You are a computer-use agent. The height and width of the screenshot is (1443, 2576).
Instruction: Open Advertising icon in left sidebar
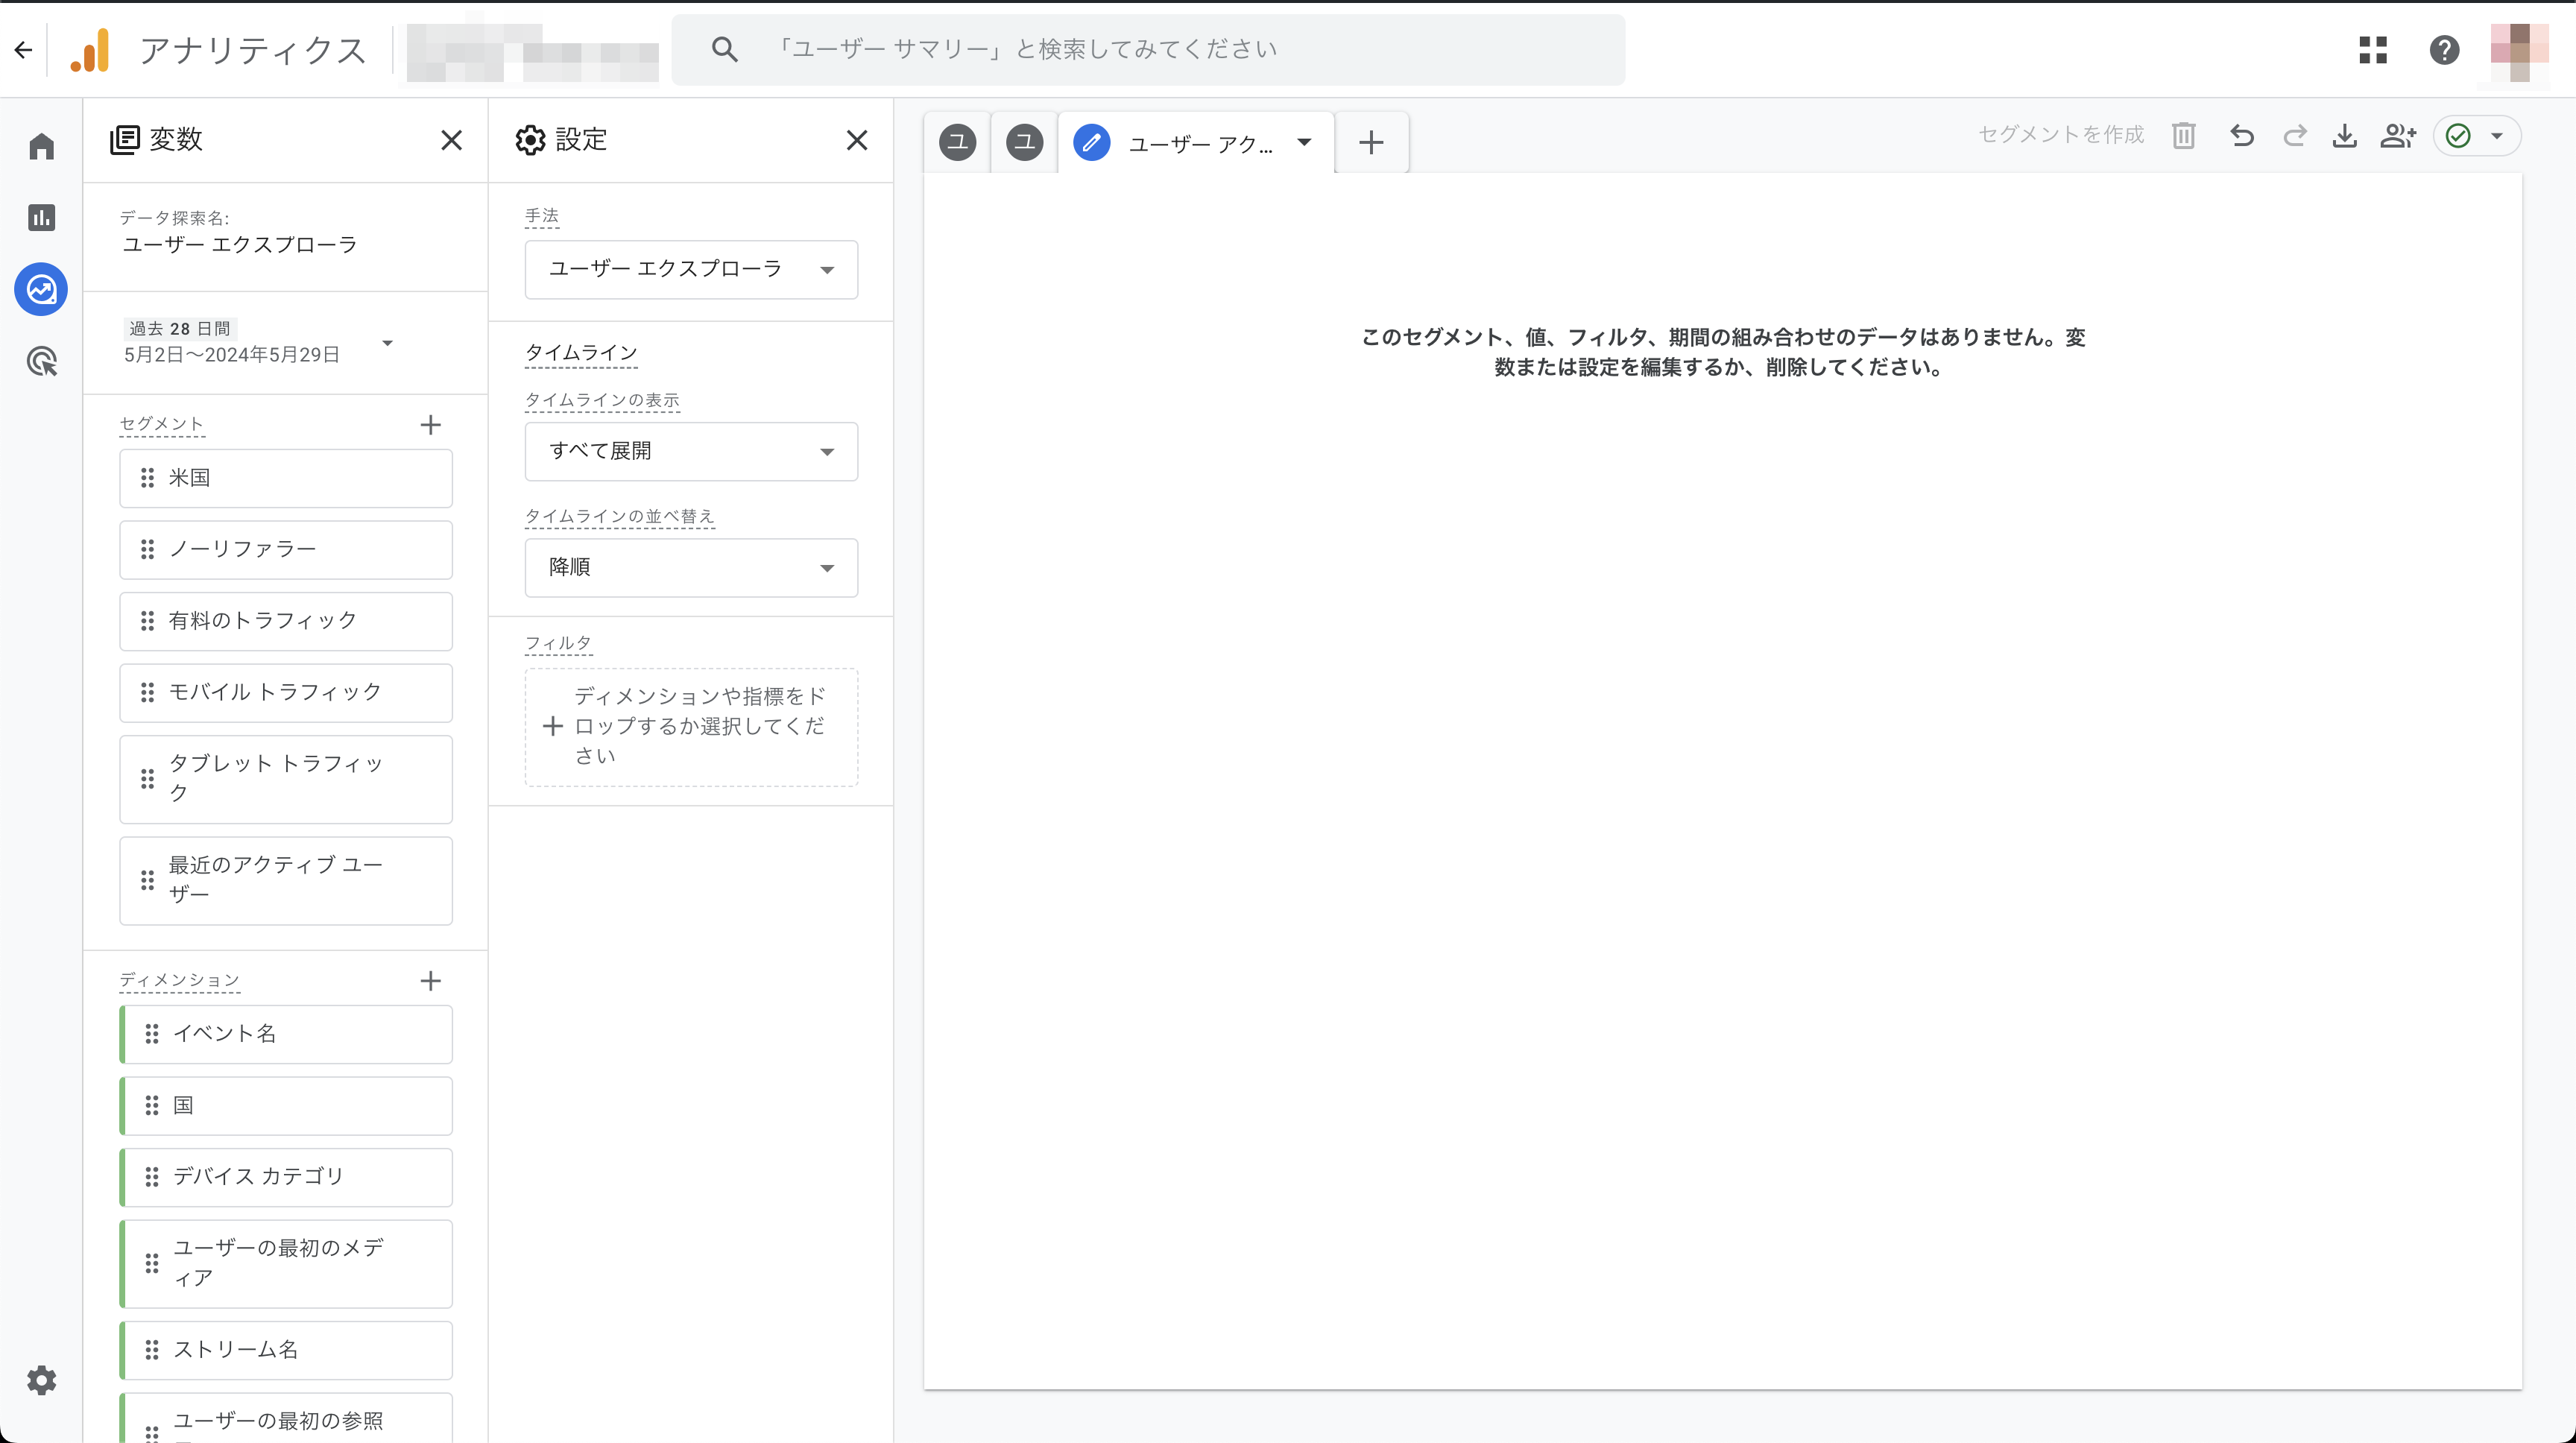(41, 361)
